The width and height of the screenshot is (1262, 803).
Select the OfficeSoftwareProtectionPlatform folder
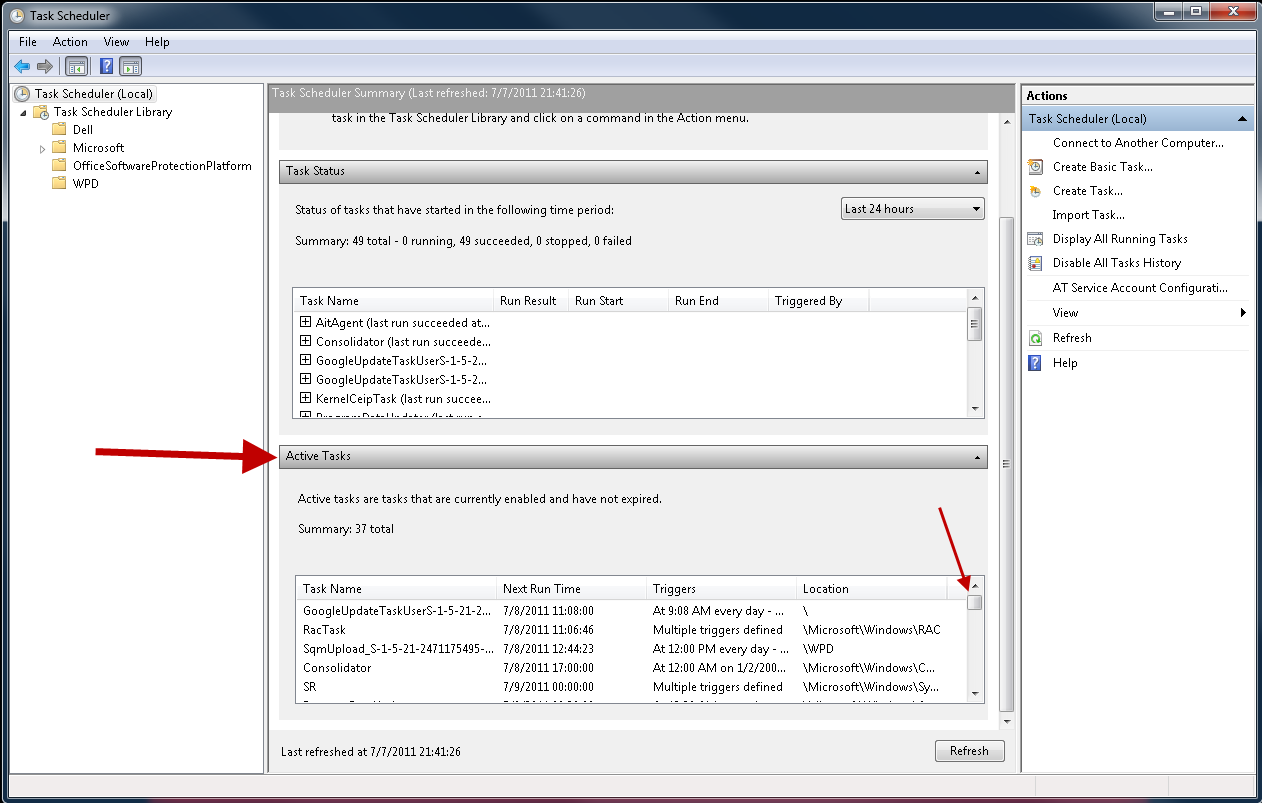pos(162,166)
